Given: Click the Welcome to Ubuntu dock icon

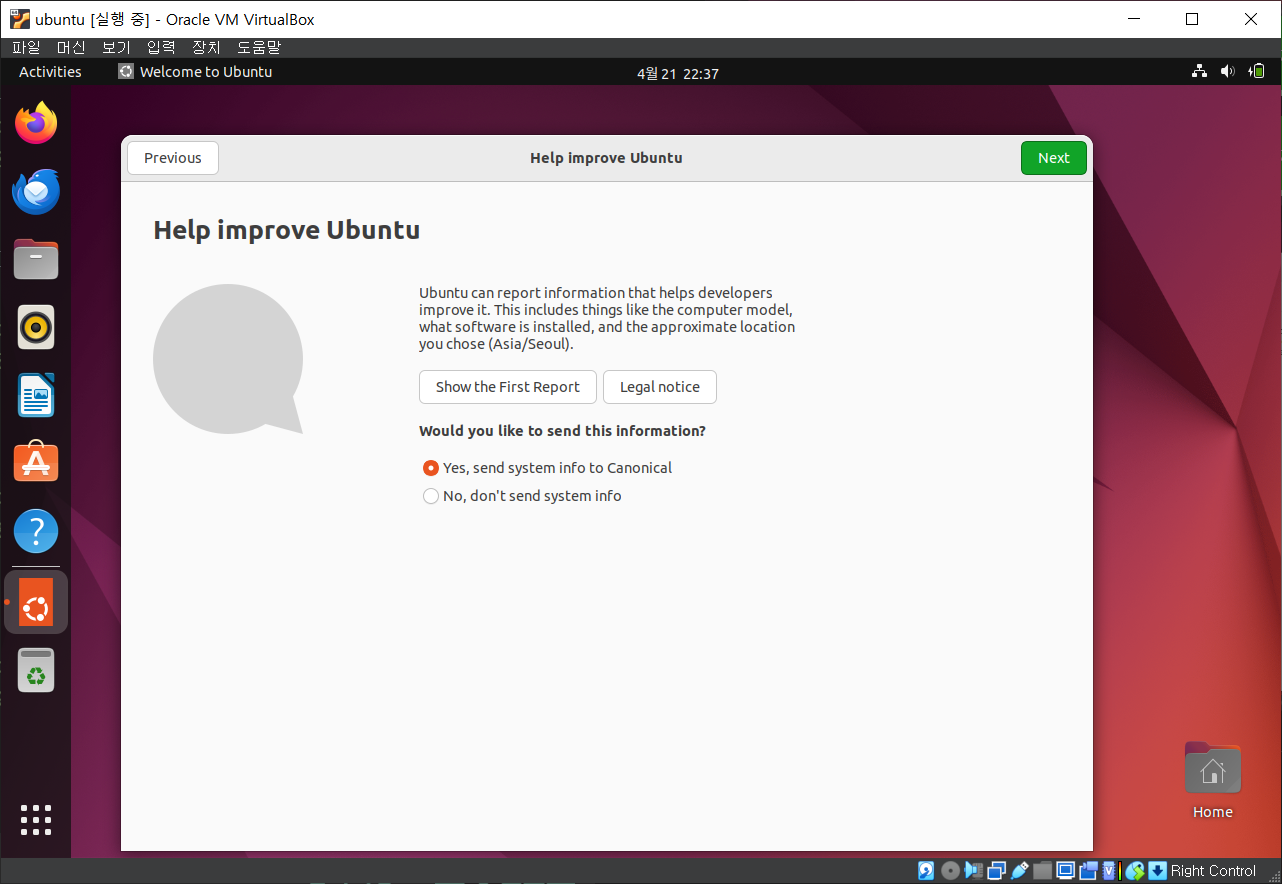Looking at the screenshot, I should click(36, 602).
